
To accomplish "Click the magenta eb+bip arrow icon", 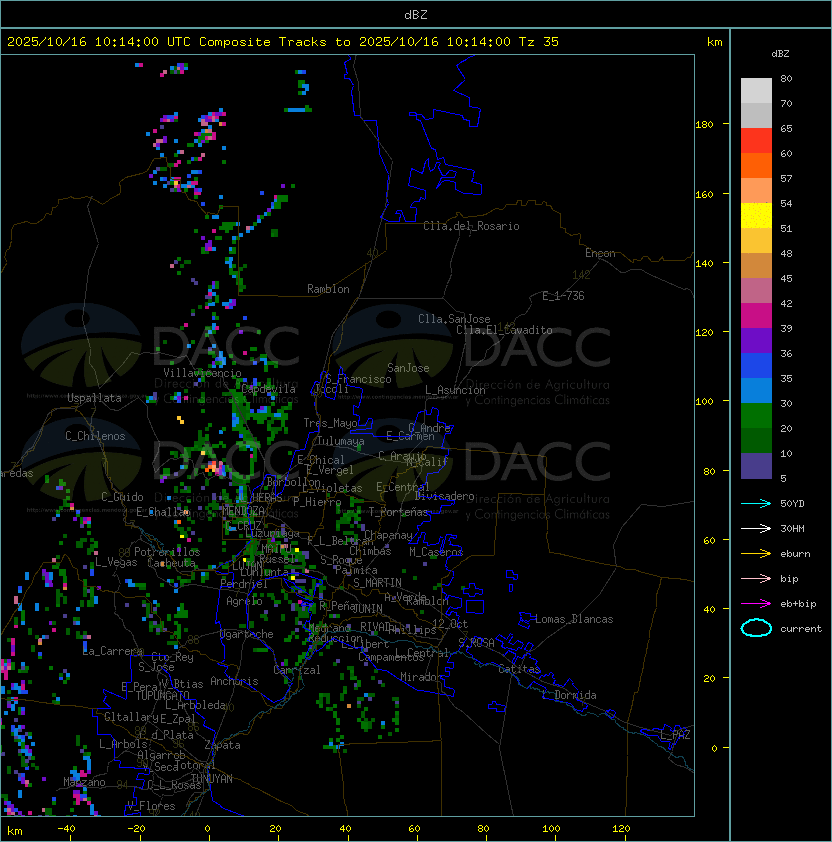I will (x=756, y=604).
